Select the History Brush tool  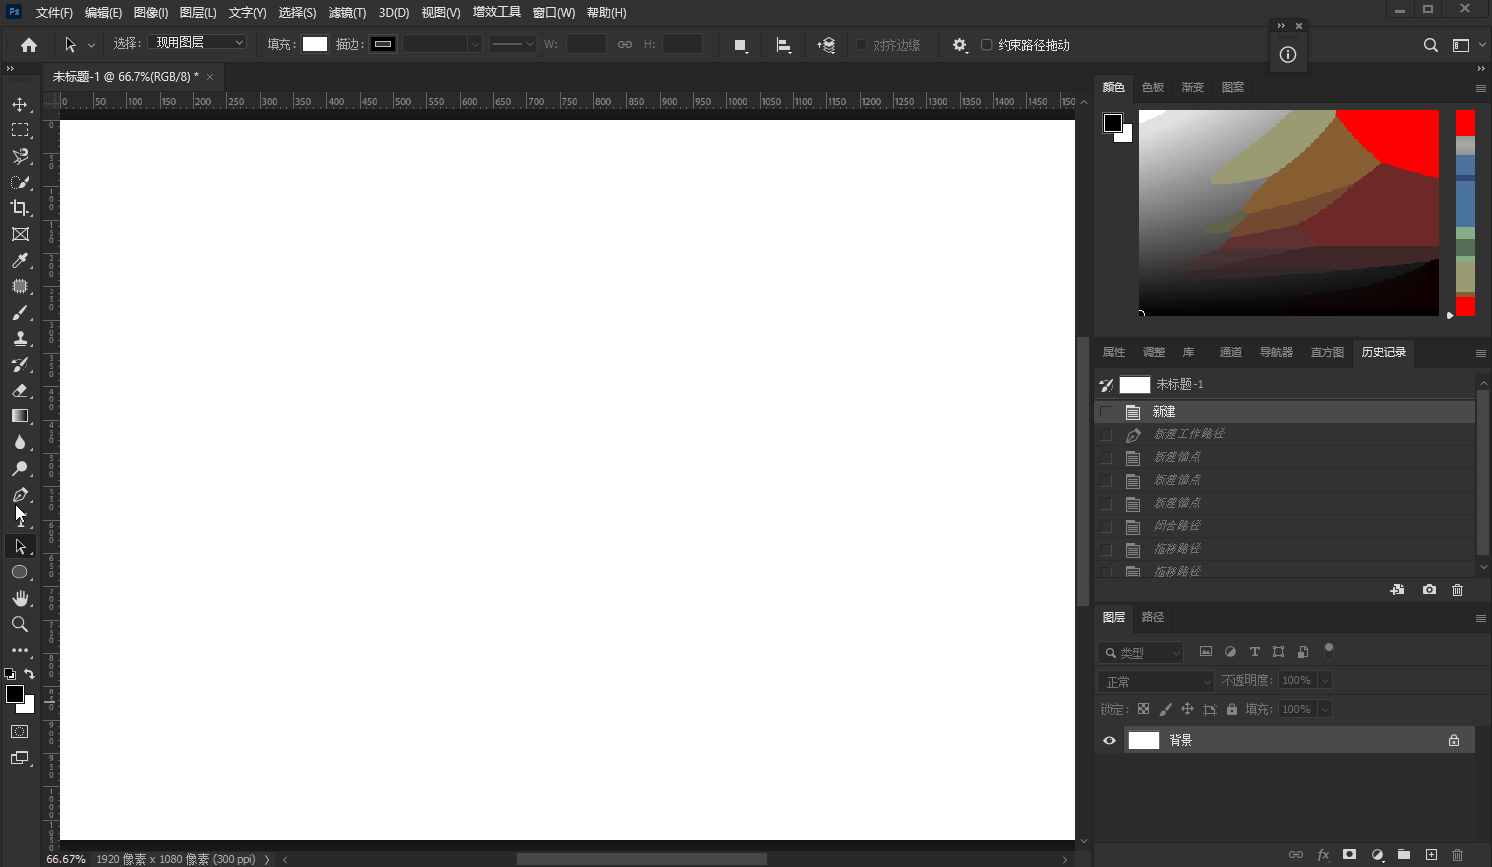pyautogui.click(x=20, y=364)
